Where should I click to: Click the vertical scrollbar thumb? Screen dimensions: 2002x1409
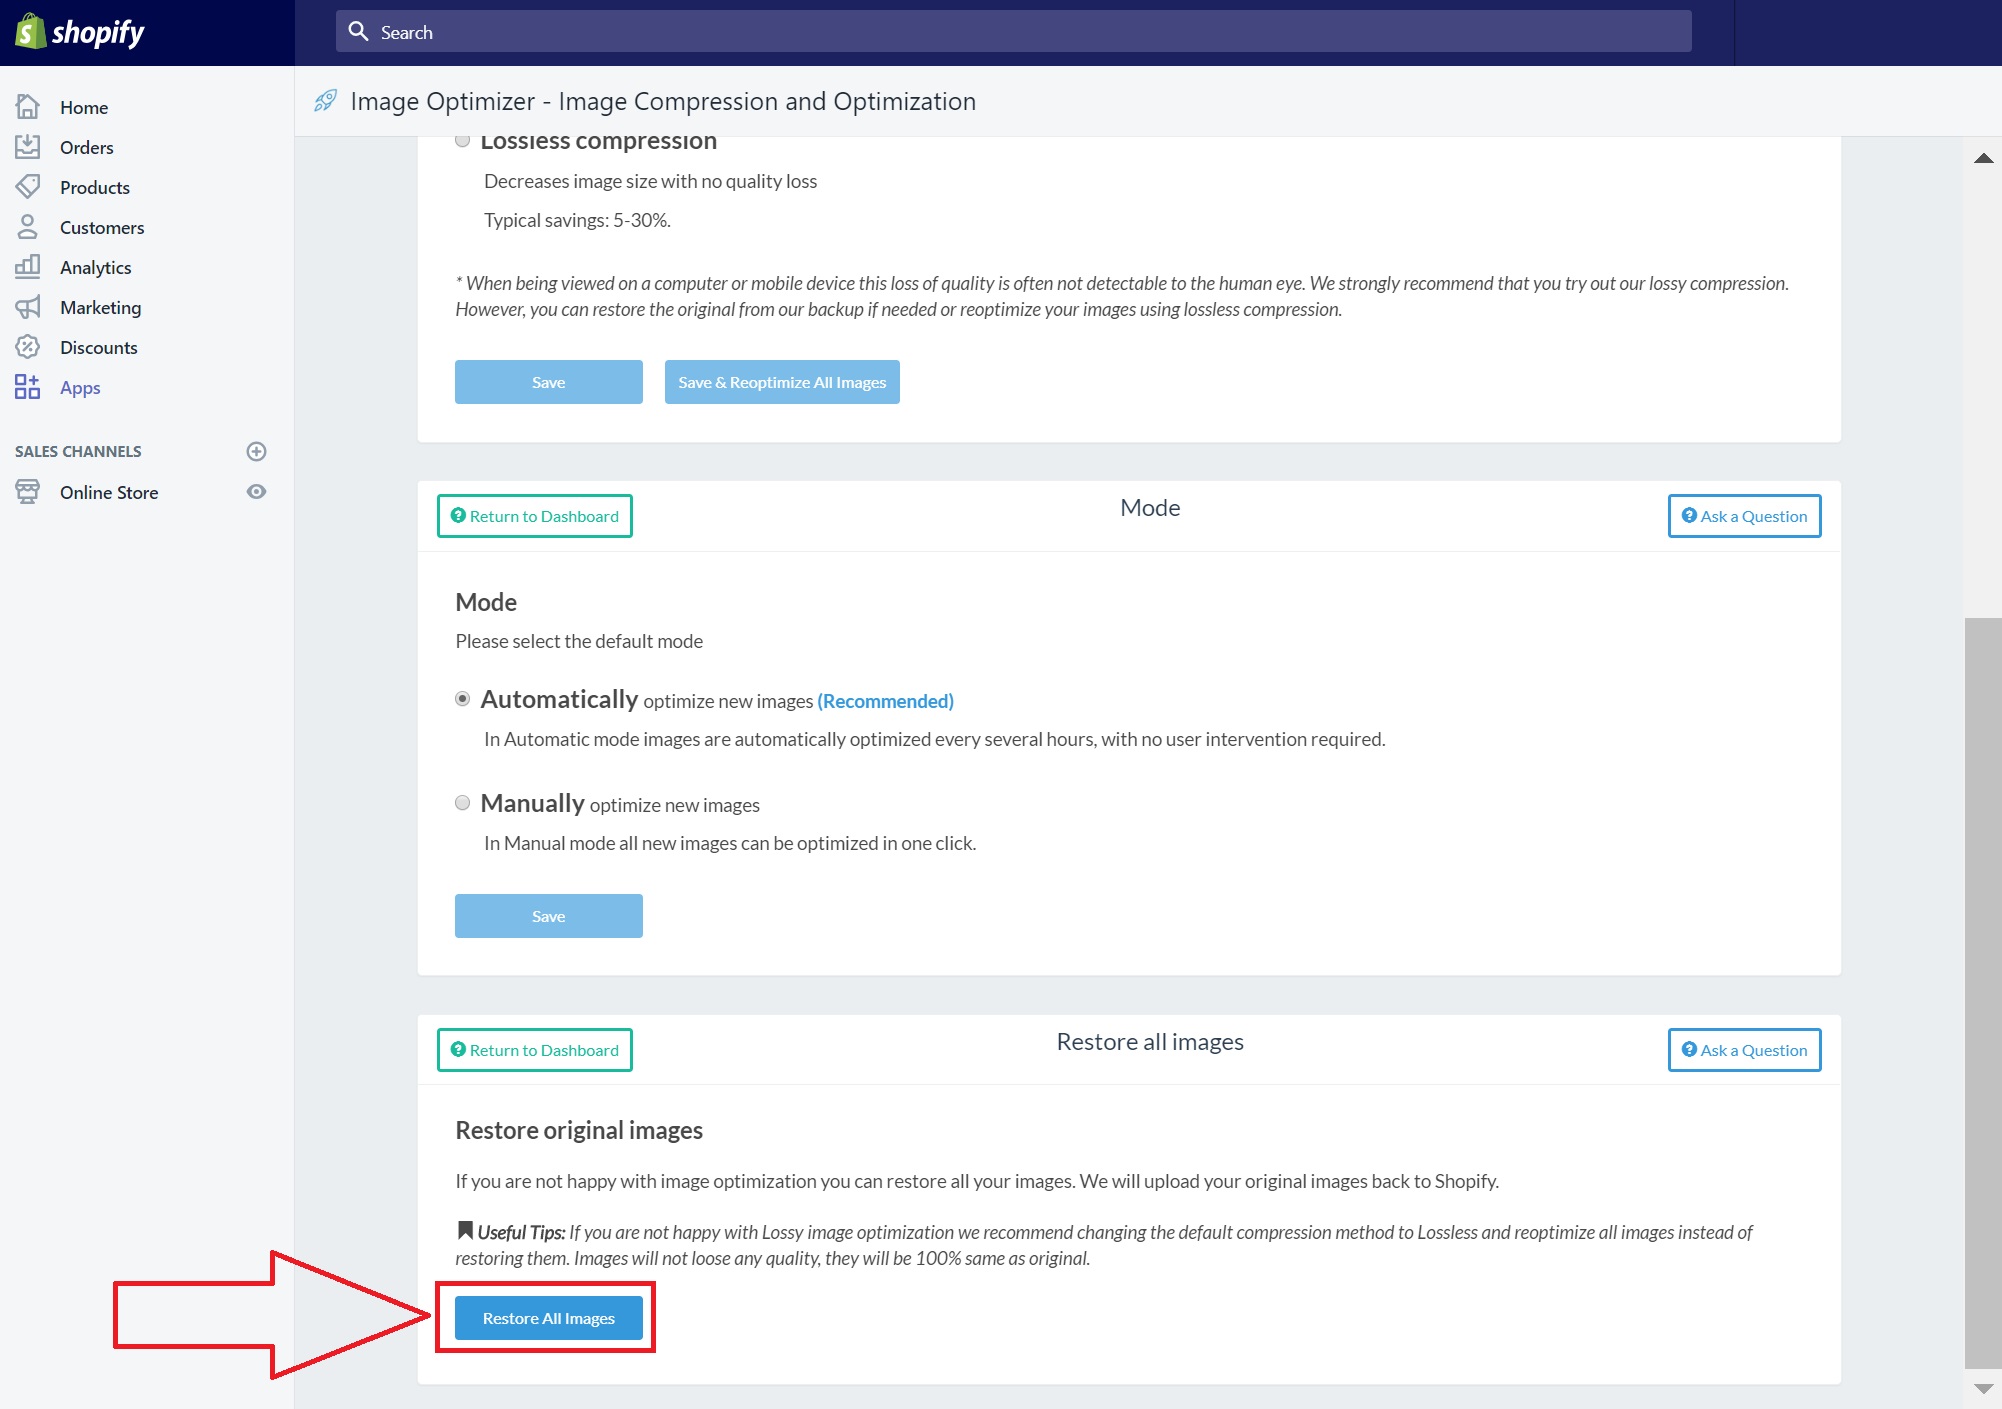click(1984, 993)
